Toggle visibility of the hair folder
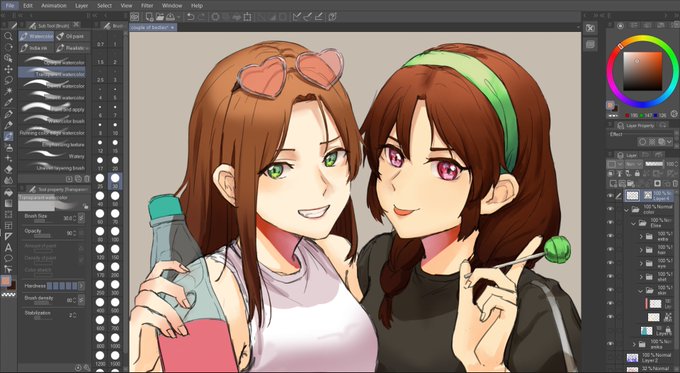This screenshot has width=680, height=373. (611, 249)
